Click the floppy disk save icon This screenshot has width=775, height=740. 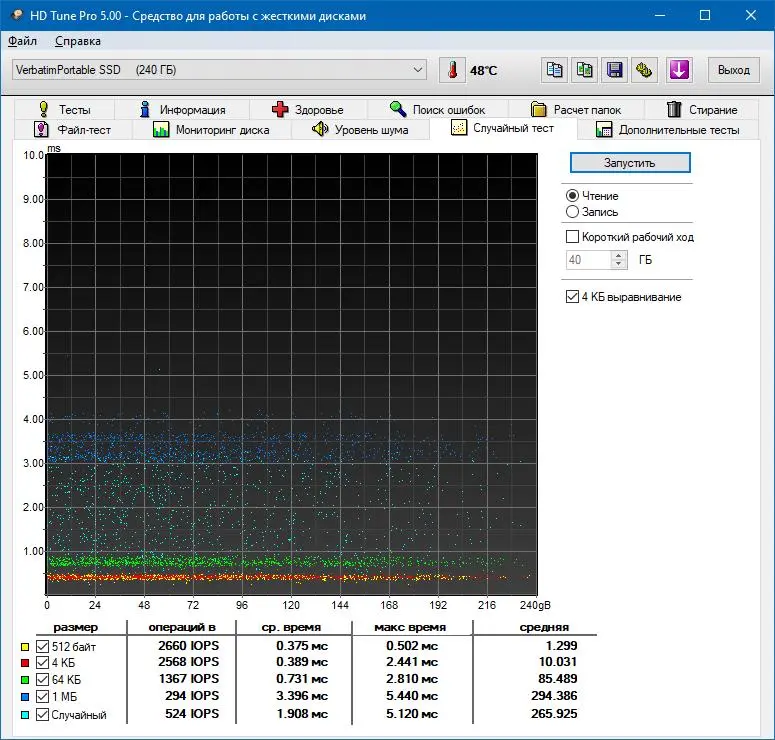tap(614, 70)
